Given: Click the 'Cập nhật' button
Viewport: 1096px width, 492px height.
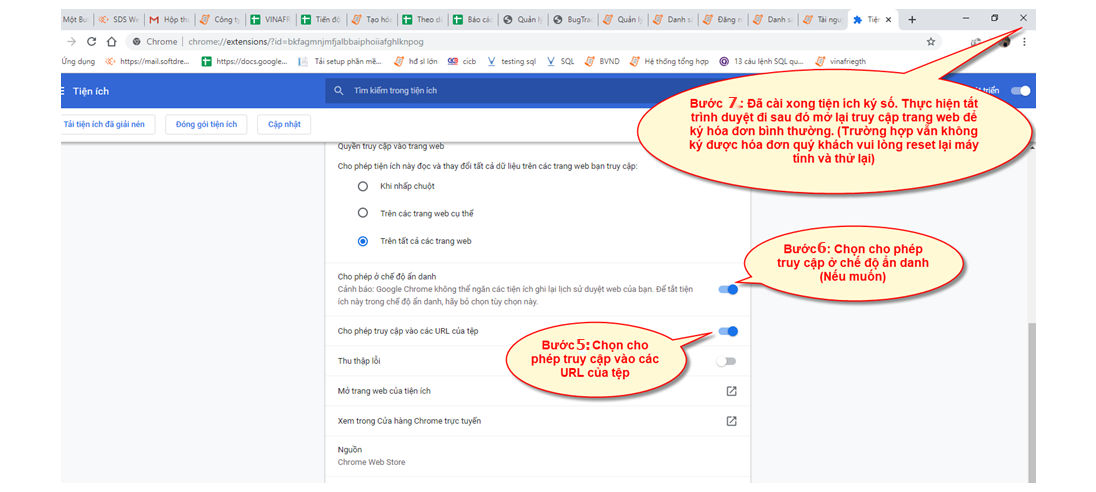Looking at the screenshot, I should click(x=283, y=124).
